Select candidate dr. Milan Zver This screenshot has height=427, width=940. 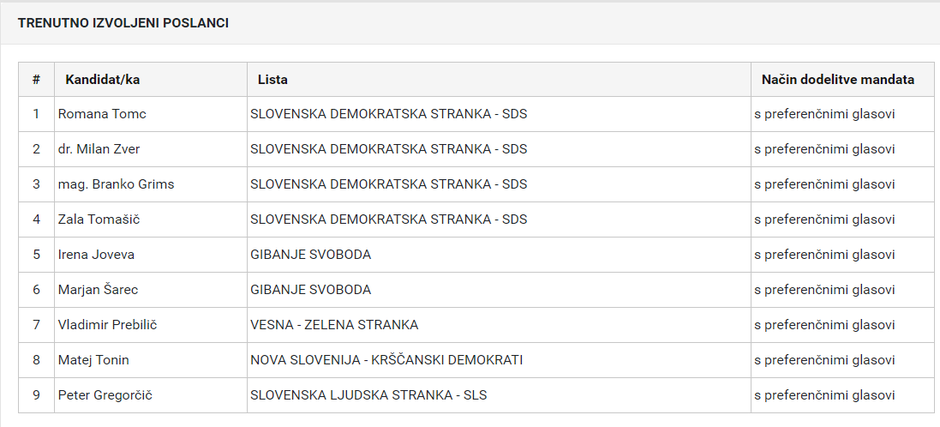(x=99, y=149)
